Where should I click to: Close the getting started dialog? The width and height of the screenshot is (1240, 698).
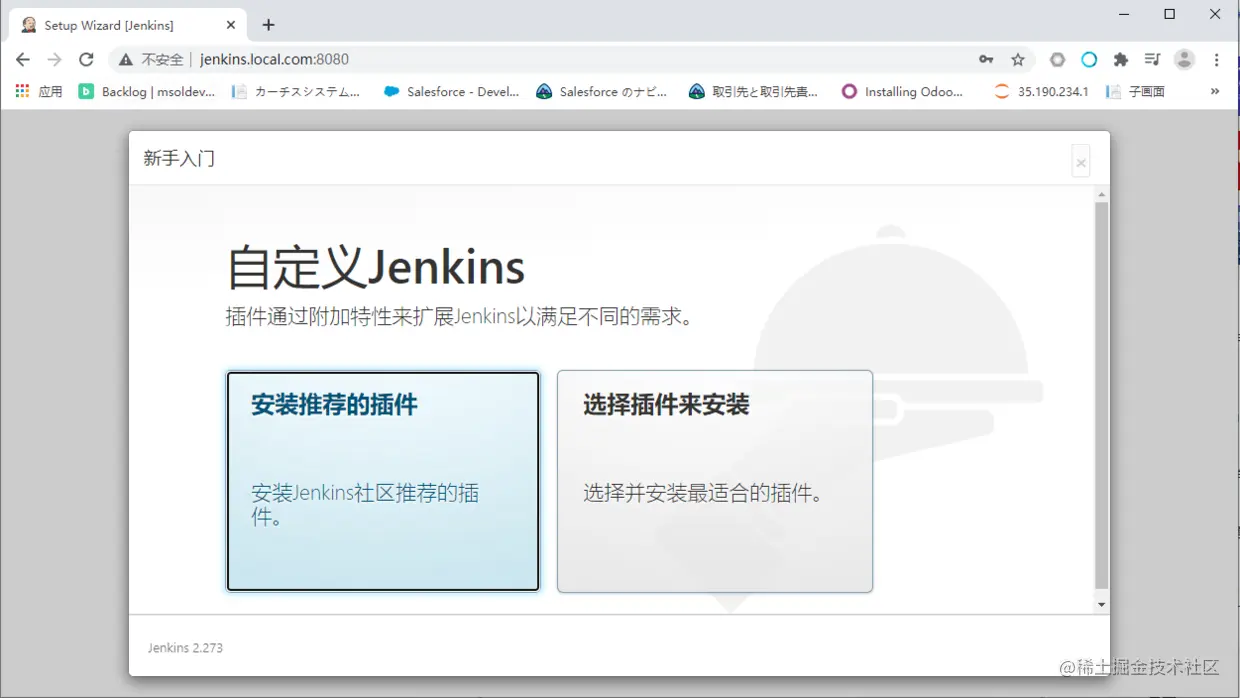pyautogui.click(x=1081, y=162)
